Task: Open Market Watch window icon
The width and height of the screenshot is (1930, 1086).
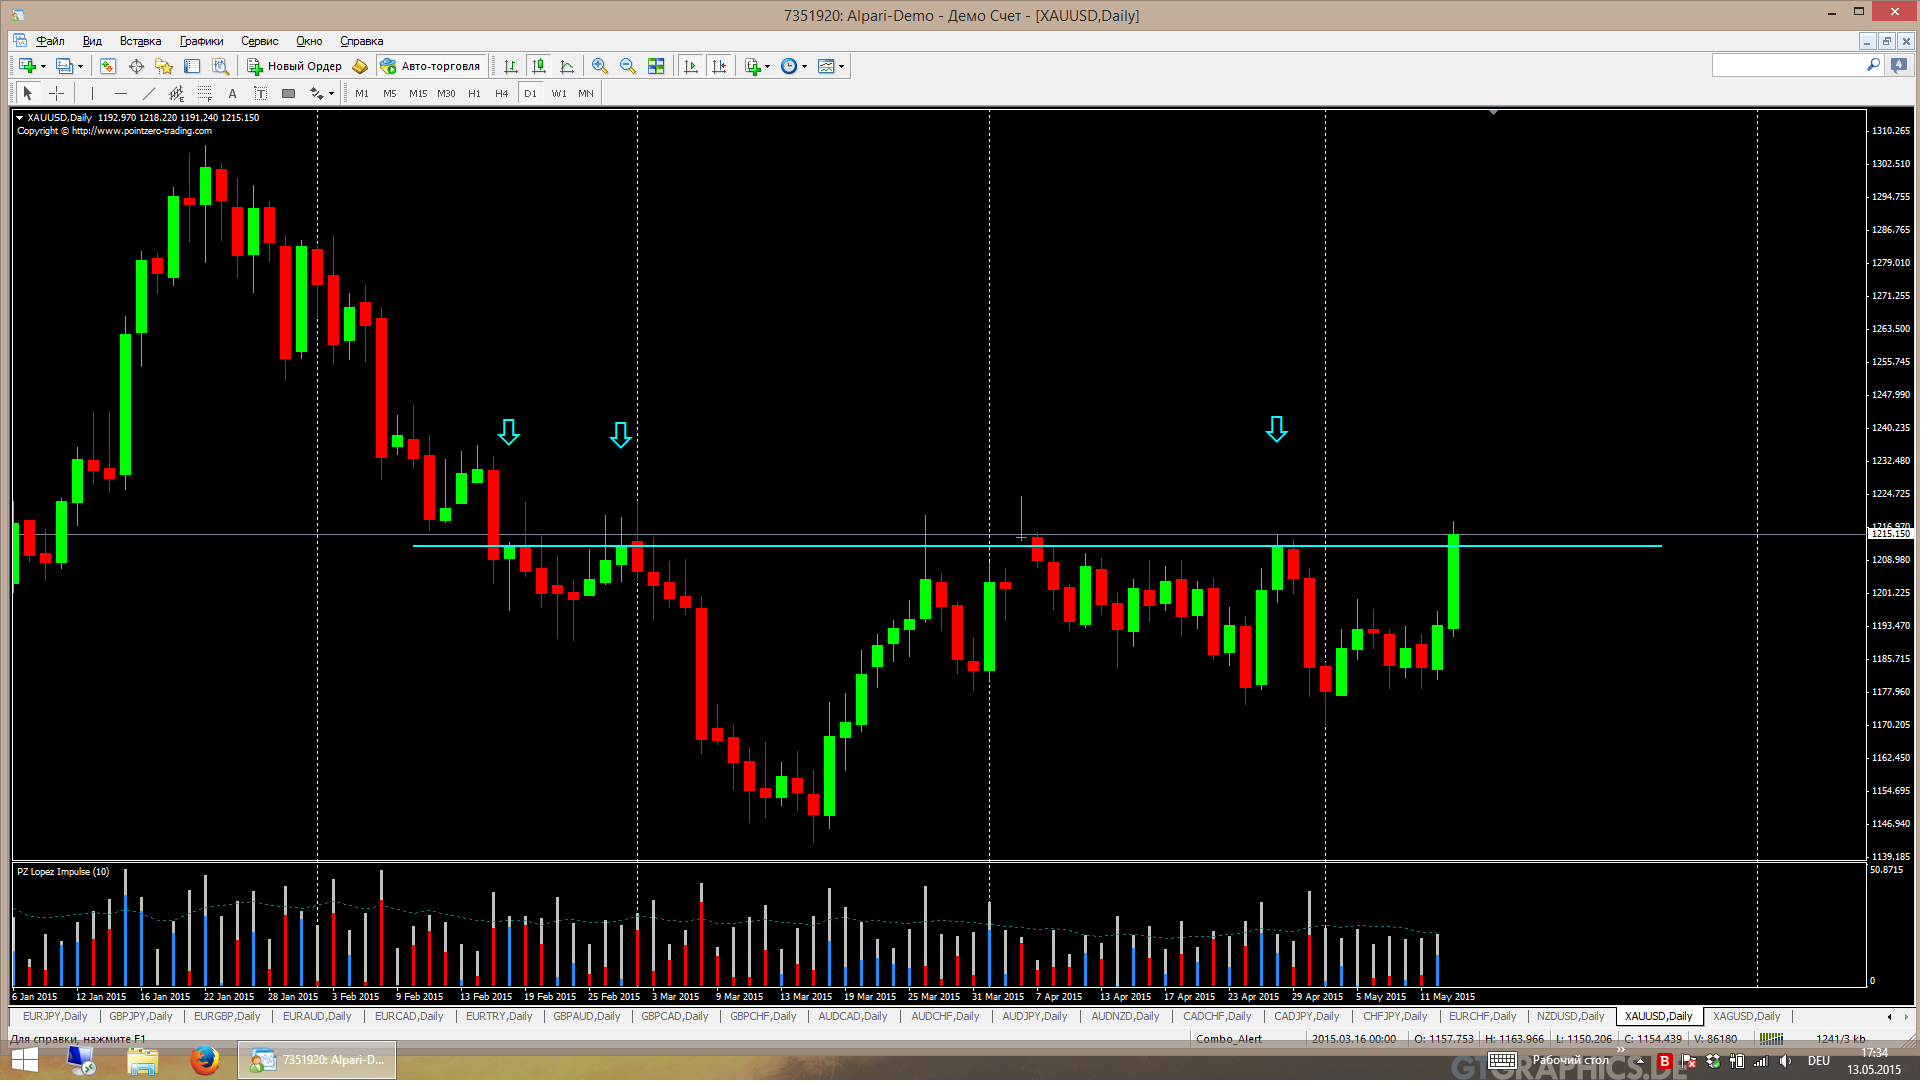Action: [x=108, y=66]
